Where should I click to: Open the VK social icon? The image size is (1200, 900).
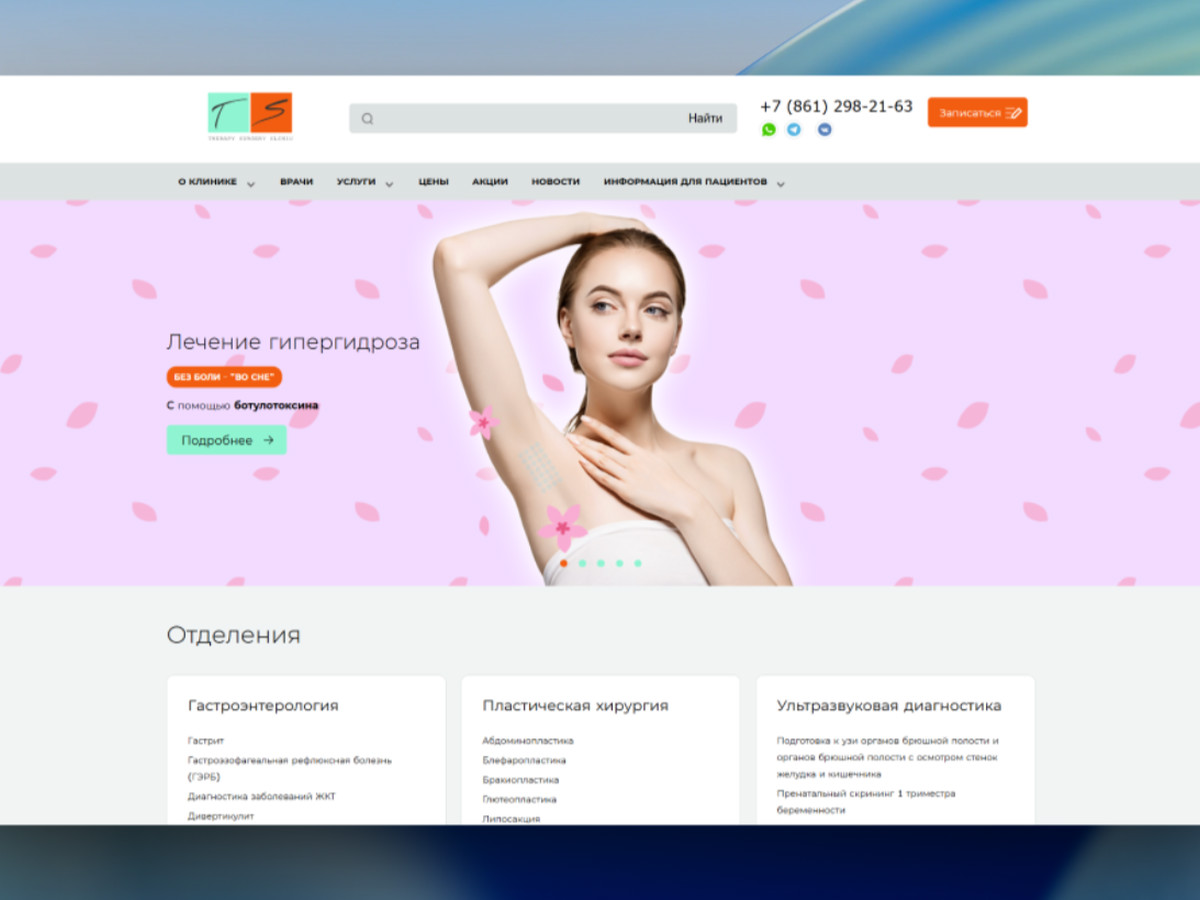coord(824,129)
